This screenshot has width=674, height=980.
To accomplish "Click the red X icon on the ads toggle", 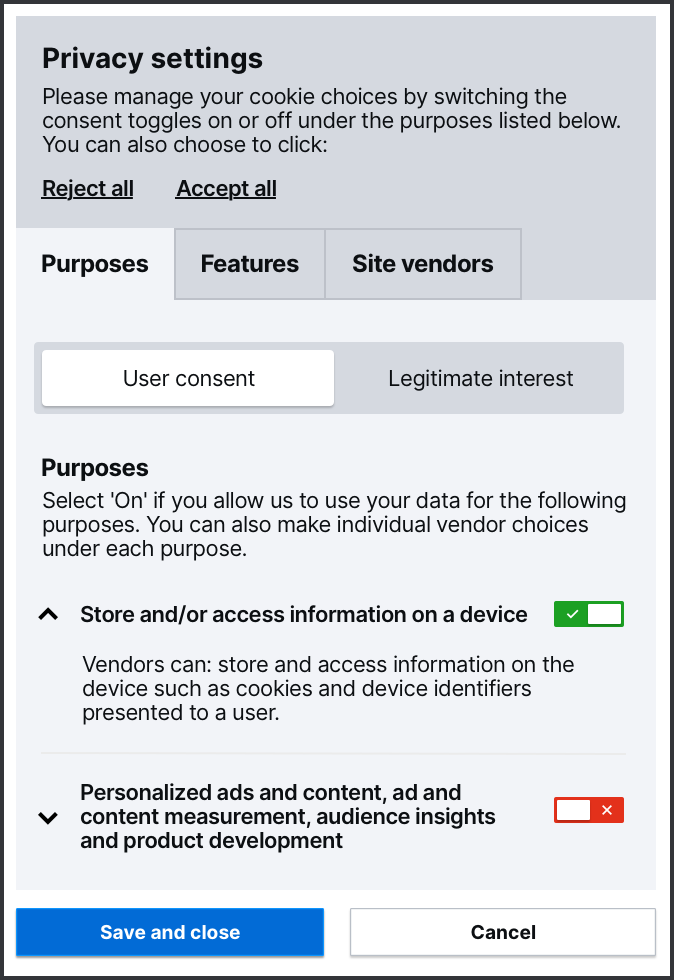I will pyautogui.click(x=606, y=810).
